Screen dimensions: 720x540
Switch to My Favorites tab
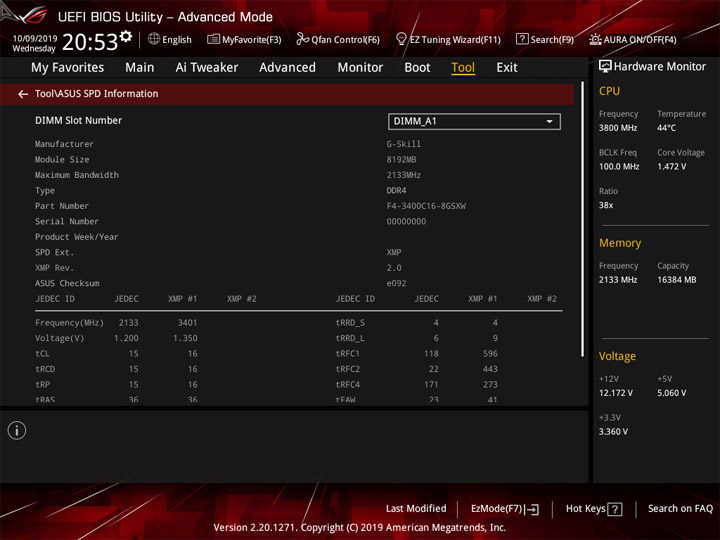click(68, 68)
